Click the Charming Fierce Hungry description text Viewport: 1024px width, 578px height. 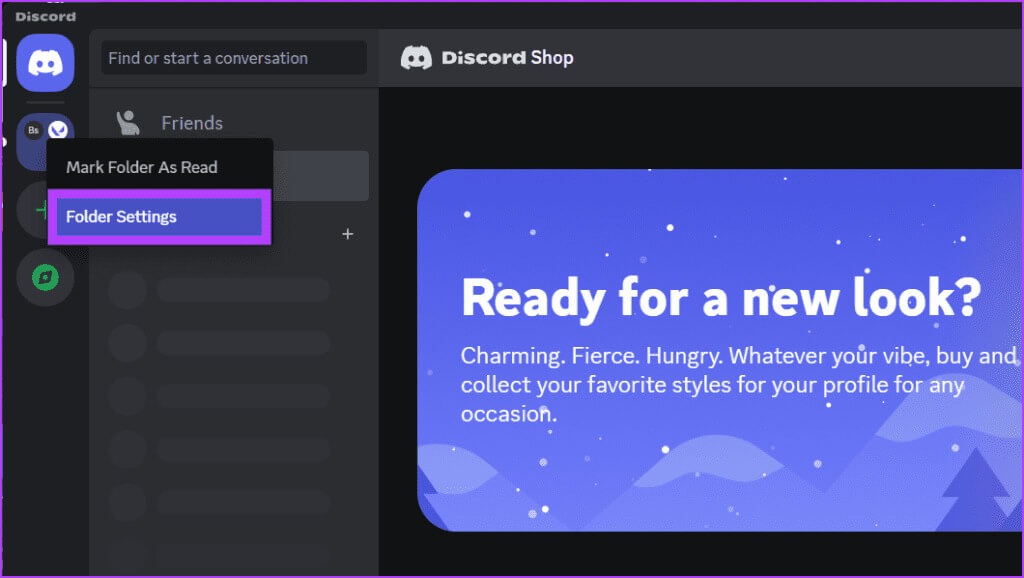pyautogui.click(x=739, y=385)
